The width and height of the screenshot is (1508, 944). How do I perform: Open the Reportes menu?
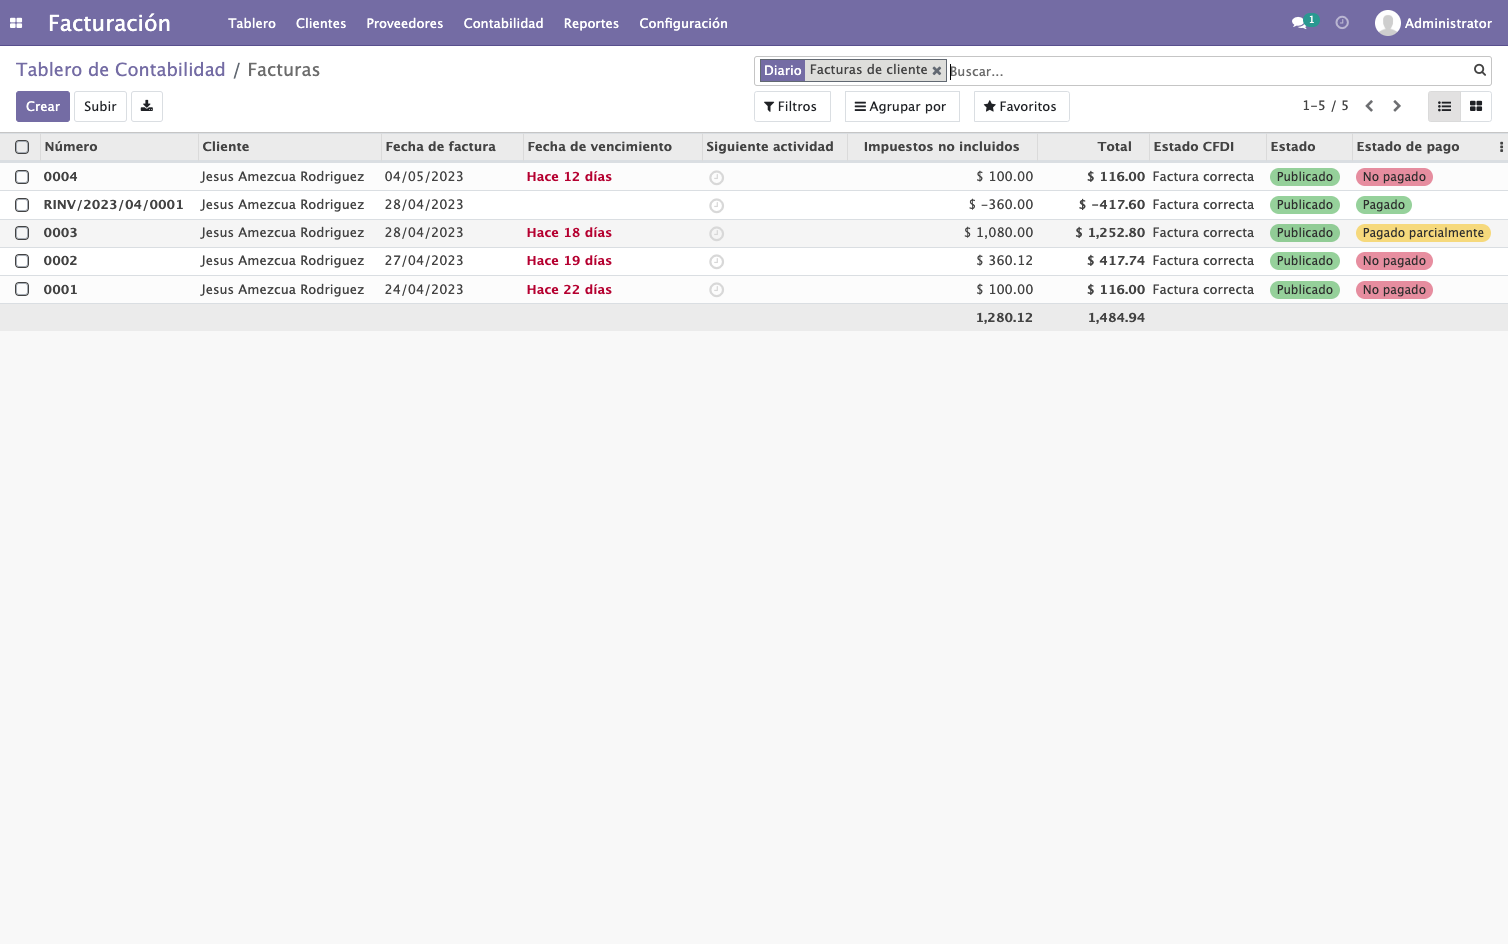[x=591, y=23]
